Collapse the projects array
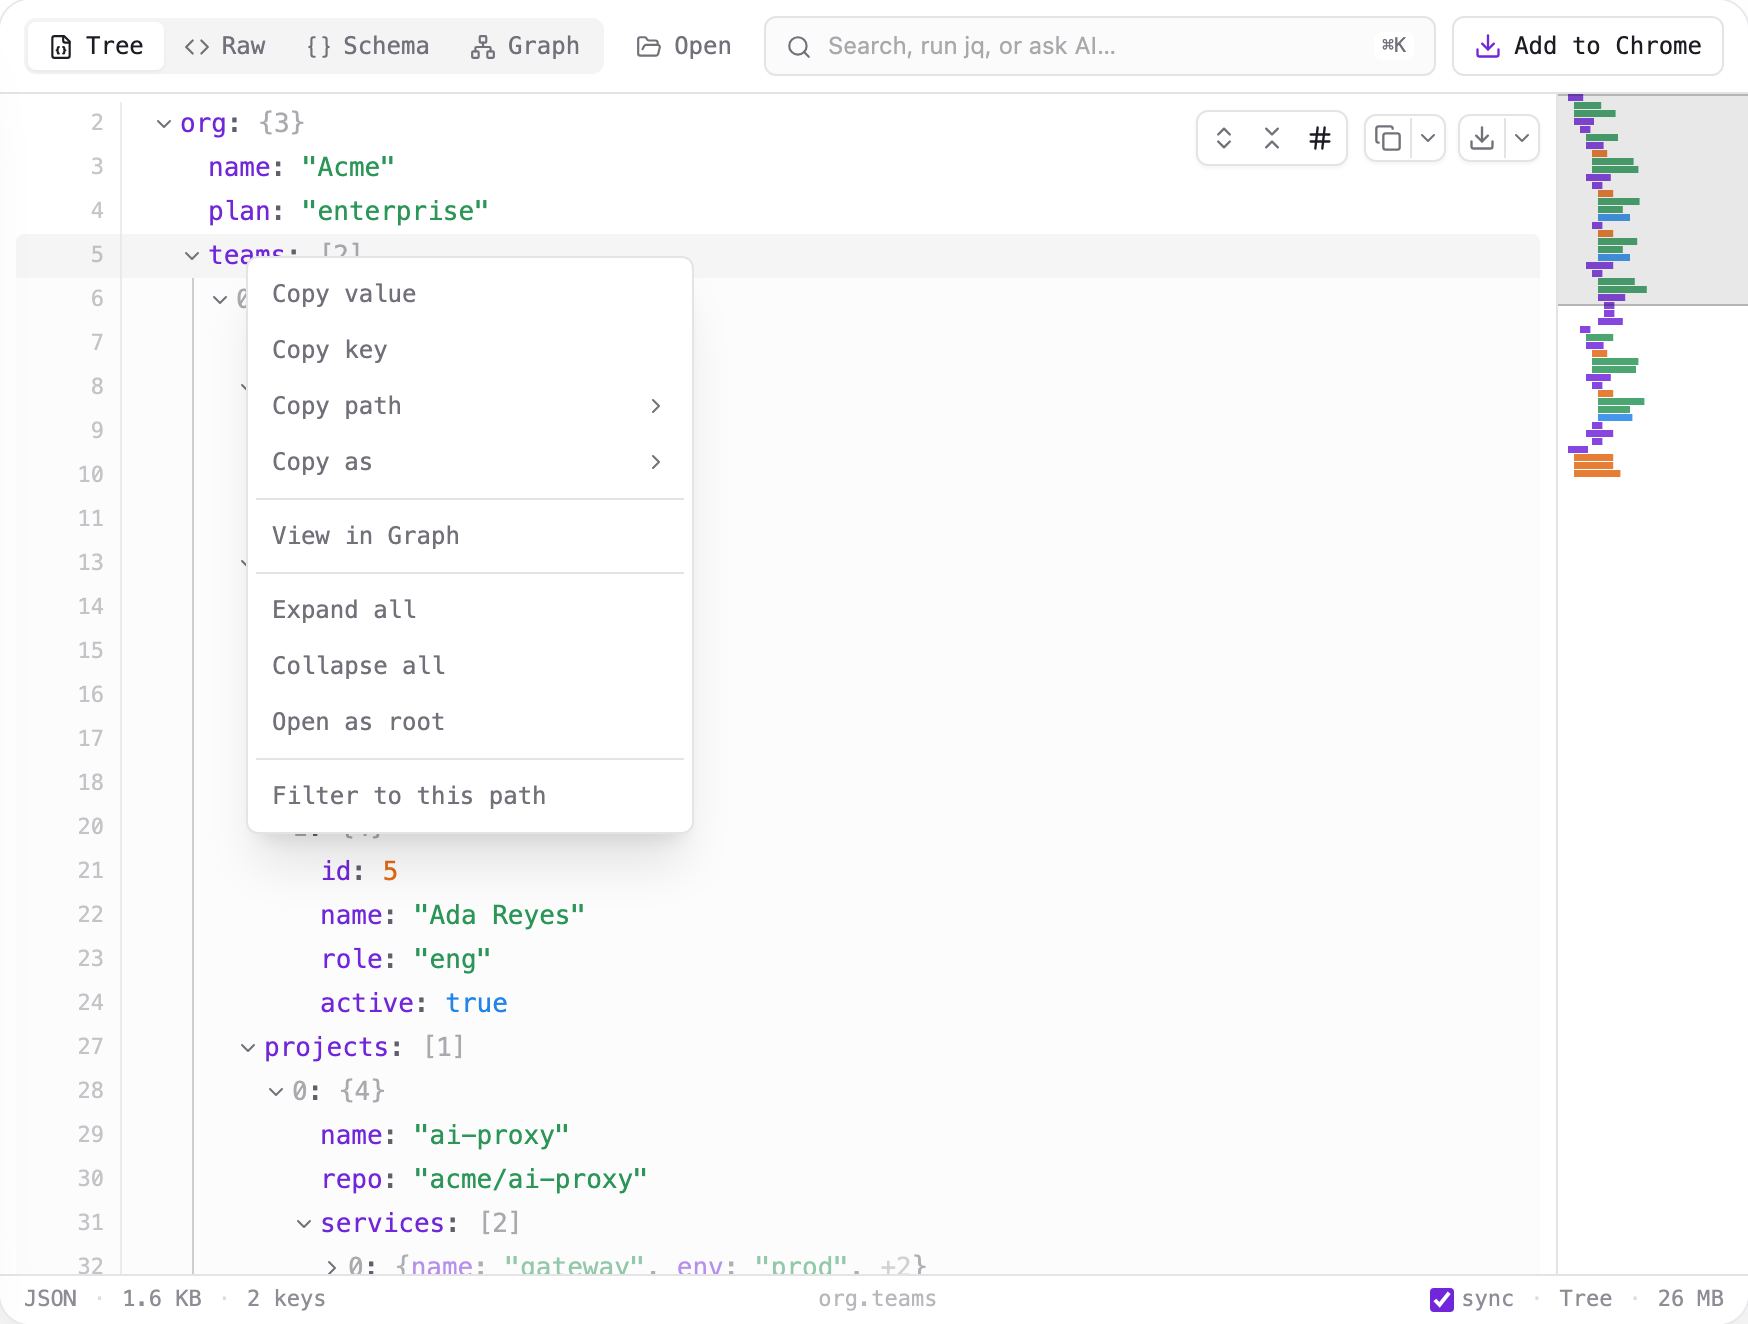1748x1324 pixels. point(248,1048)
